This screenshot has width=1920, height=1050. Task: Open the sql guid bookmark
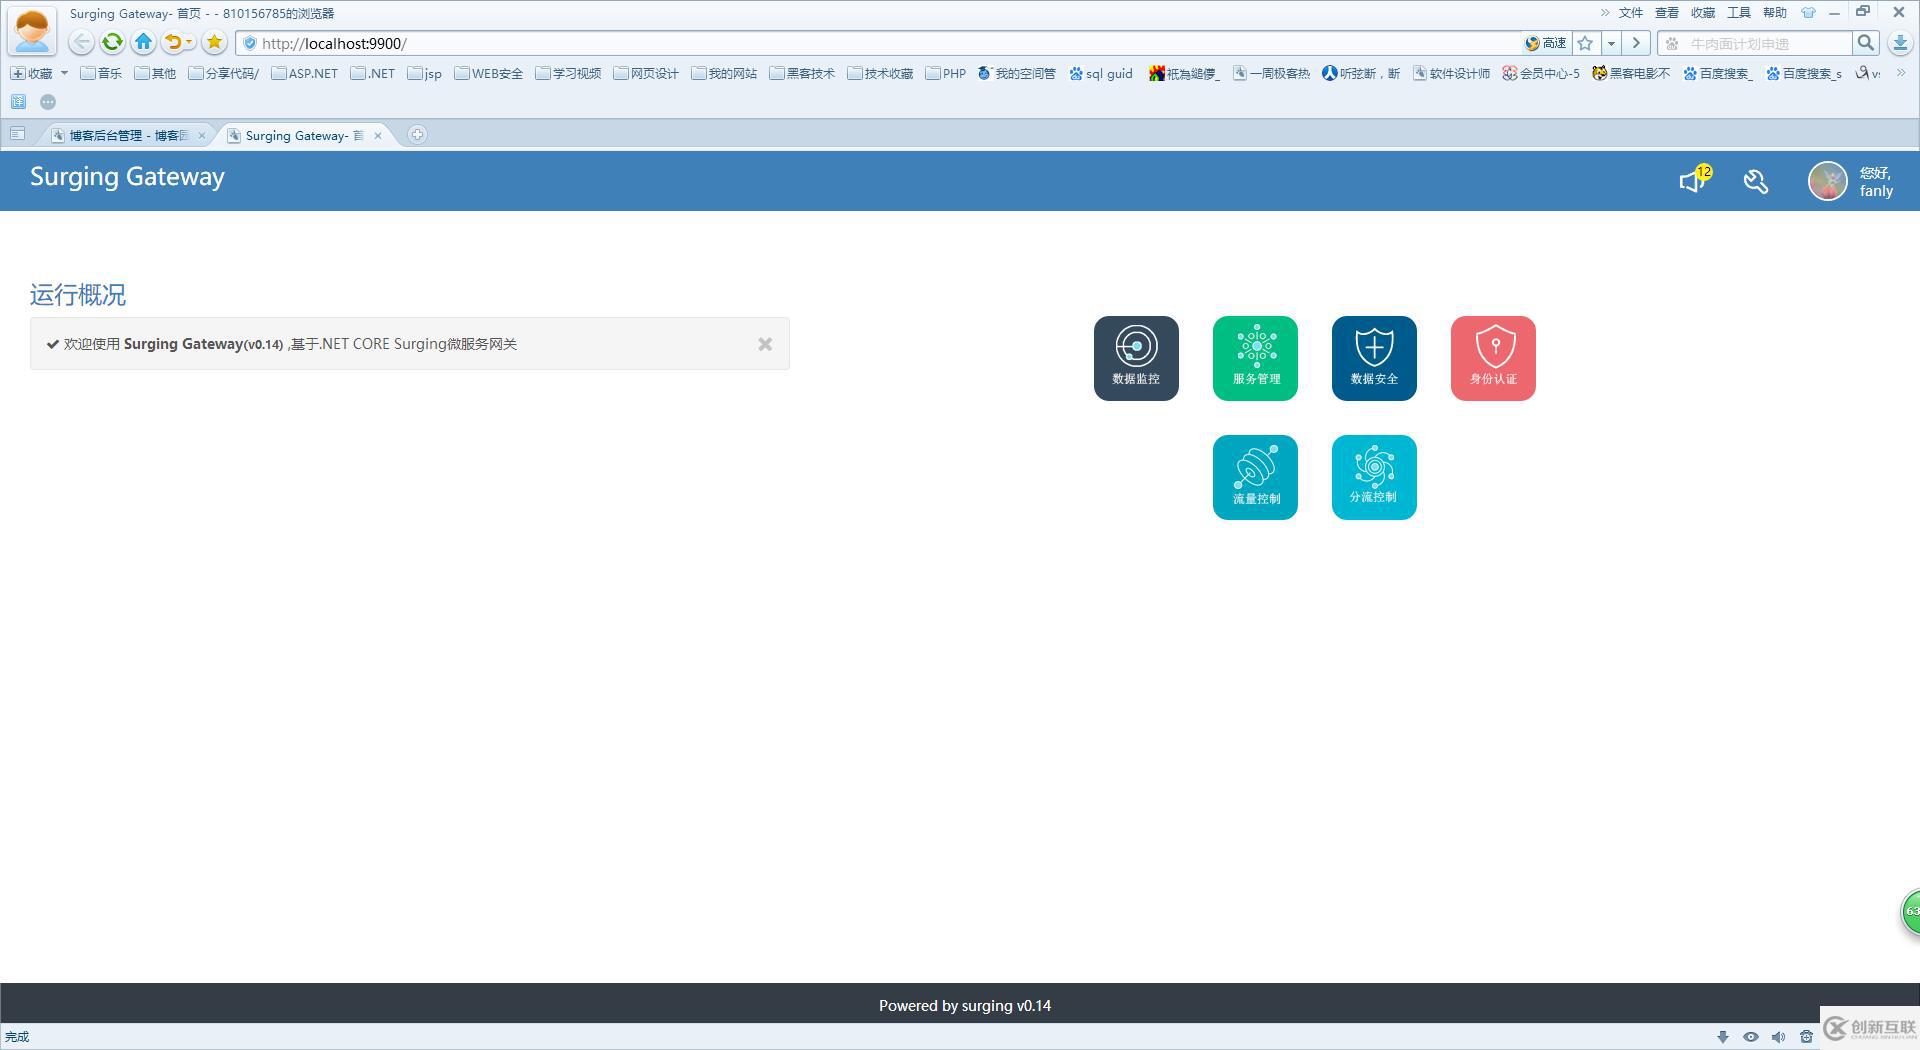coord(1101,73)
